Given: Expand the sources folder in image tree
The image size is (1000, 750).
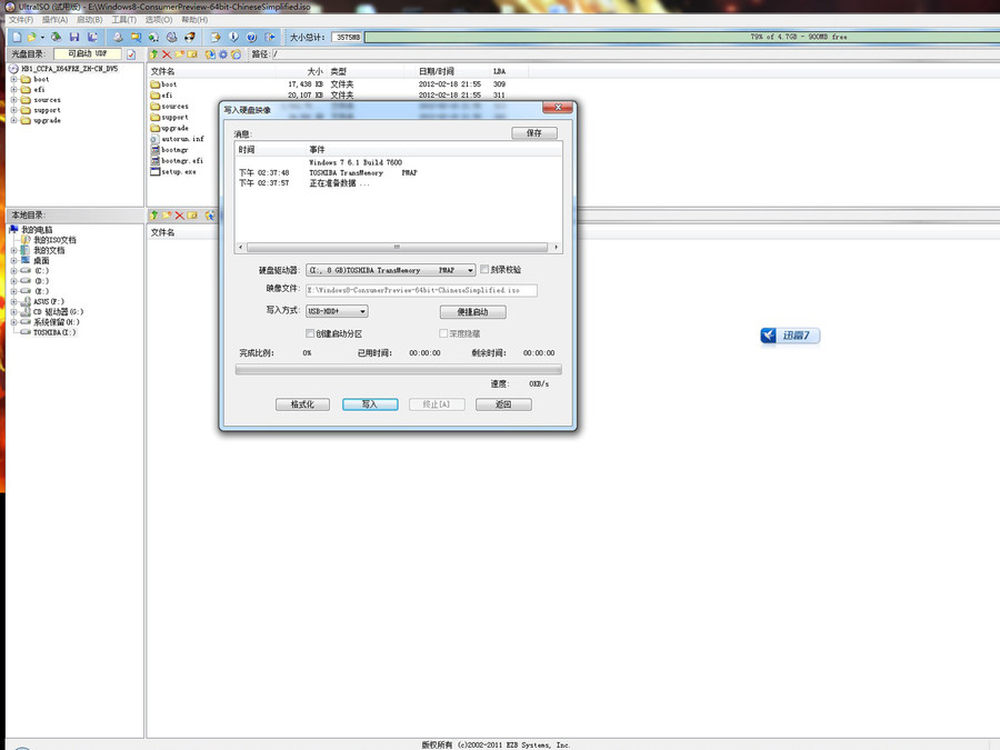Looking at the screenshot, I should (13, 99).
